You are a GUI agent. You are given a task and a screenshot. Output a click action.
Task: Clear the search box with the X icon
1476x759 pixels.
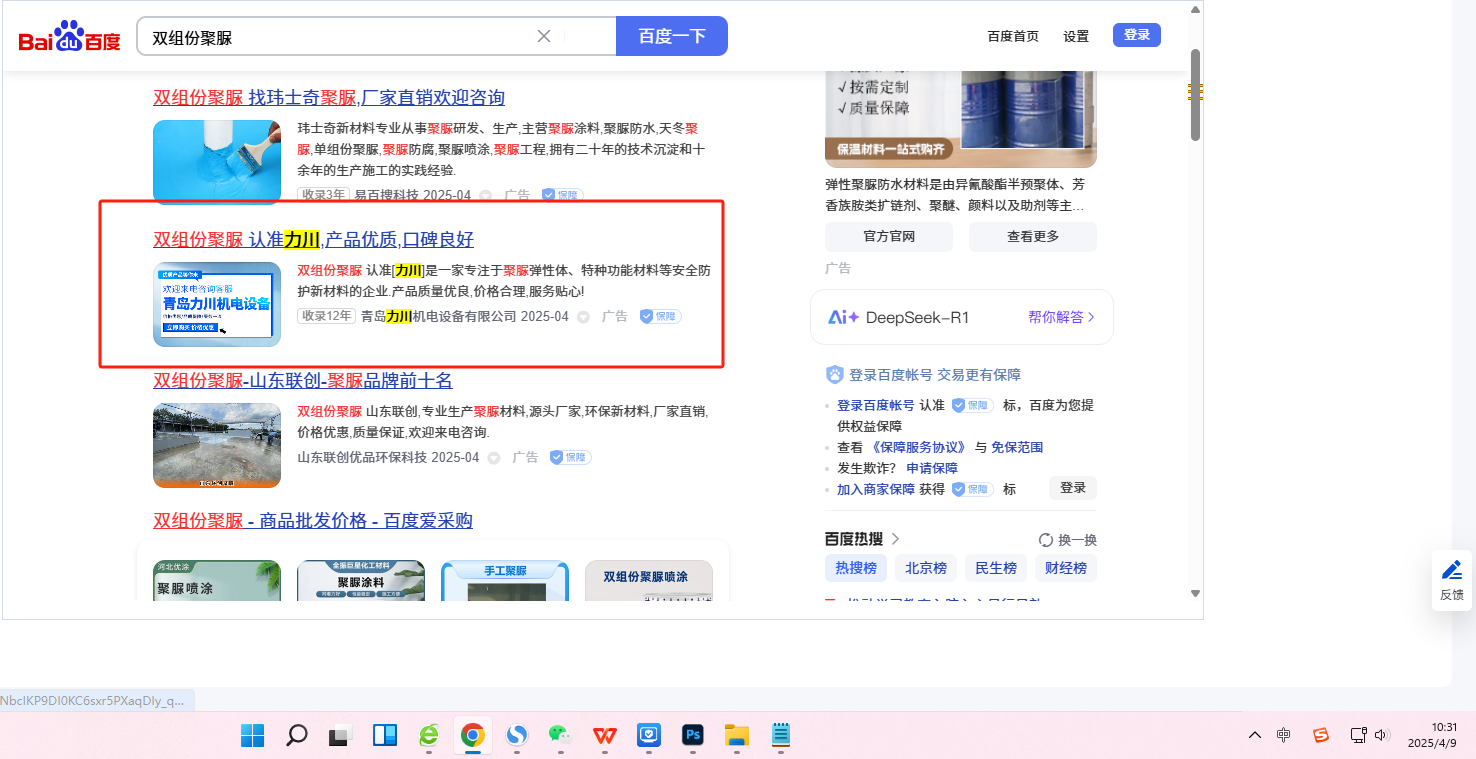[x=544, y=36]
